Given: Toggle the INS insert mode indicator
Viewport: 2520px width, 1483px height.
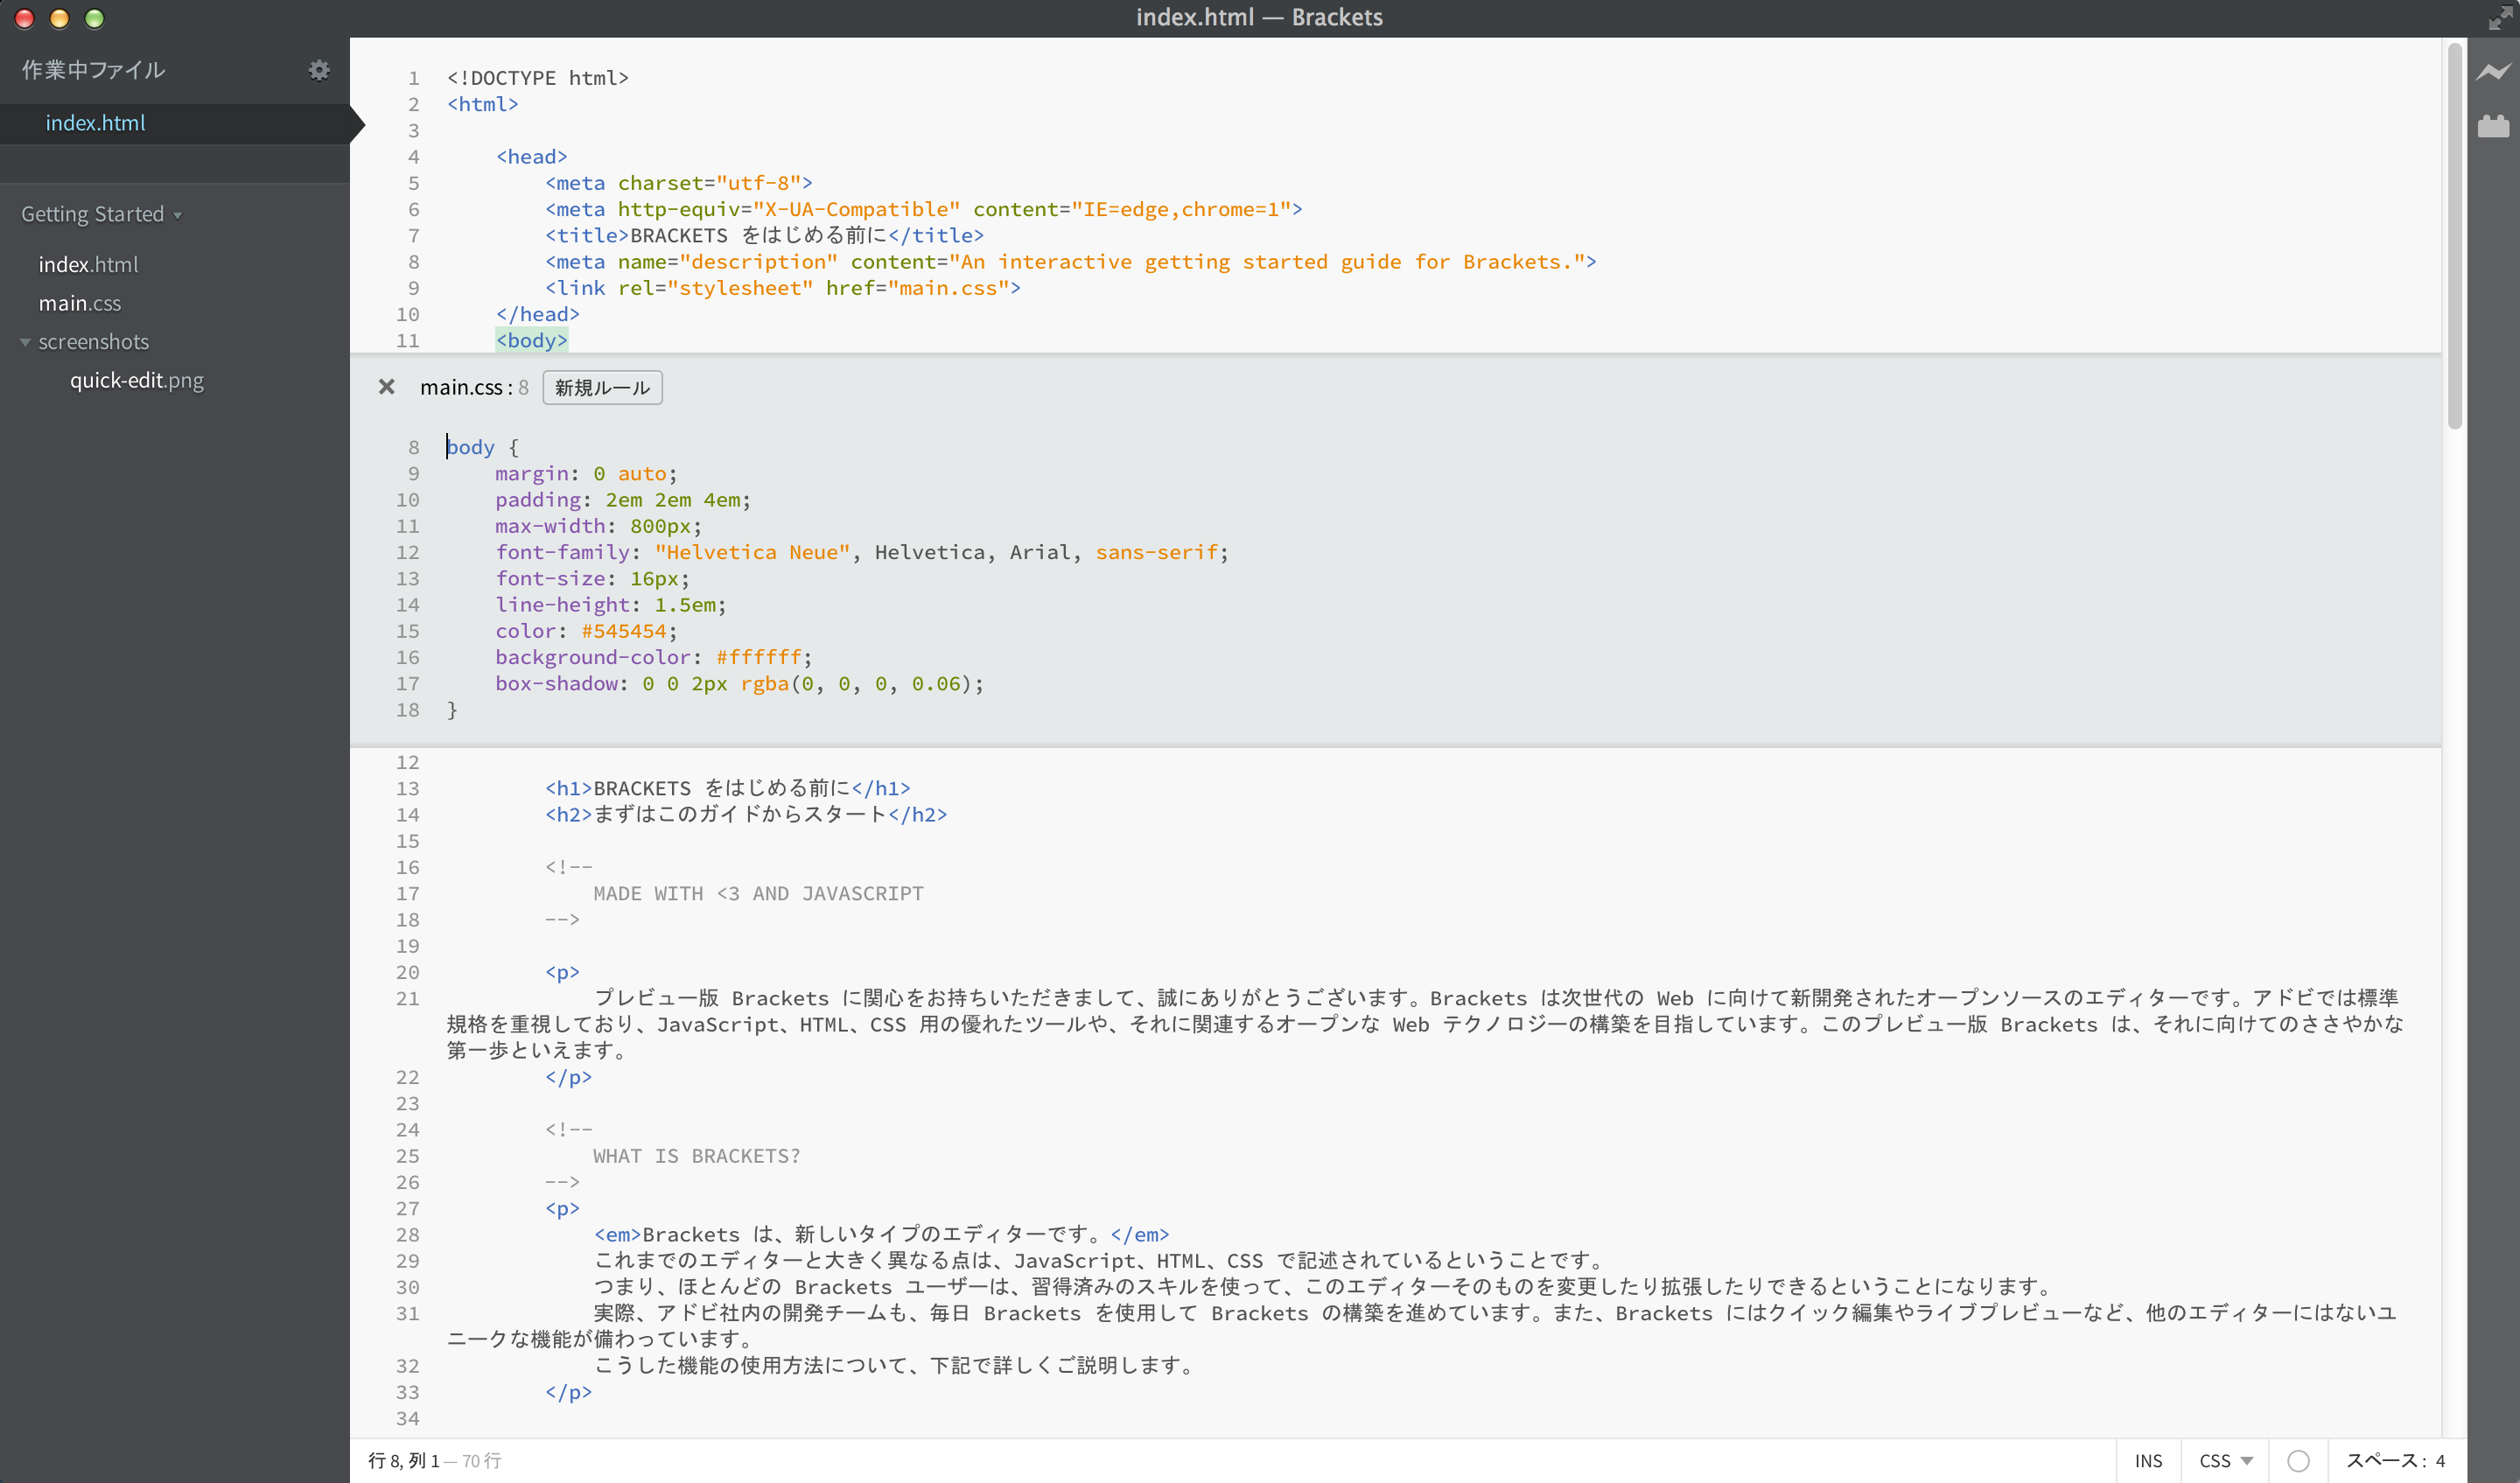Looking at the screenshot, I should pyautogui.click(x=2148, y=1460).
